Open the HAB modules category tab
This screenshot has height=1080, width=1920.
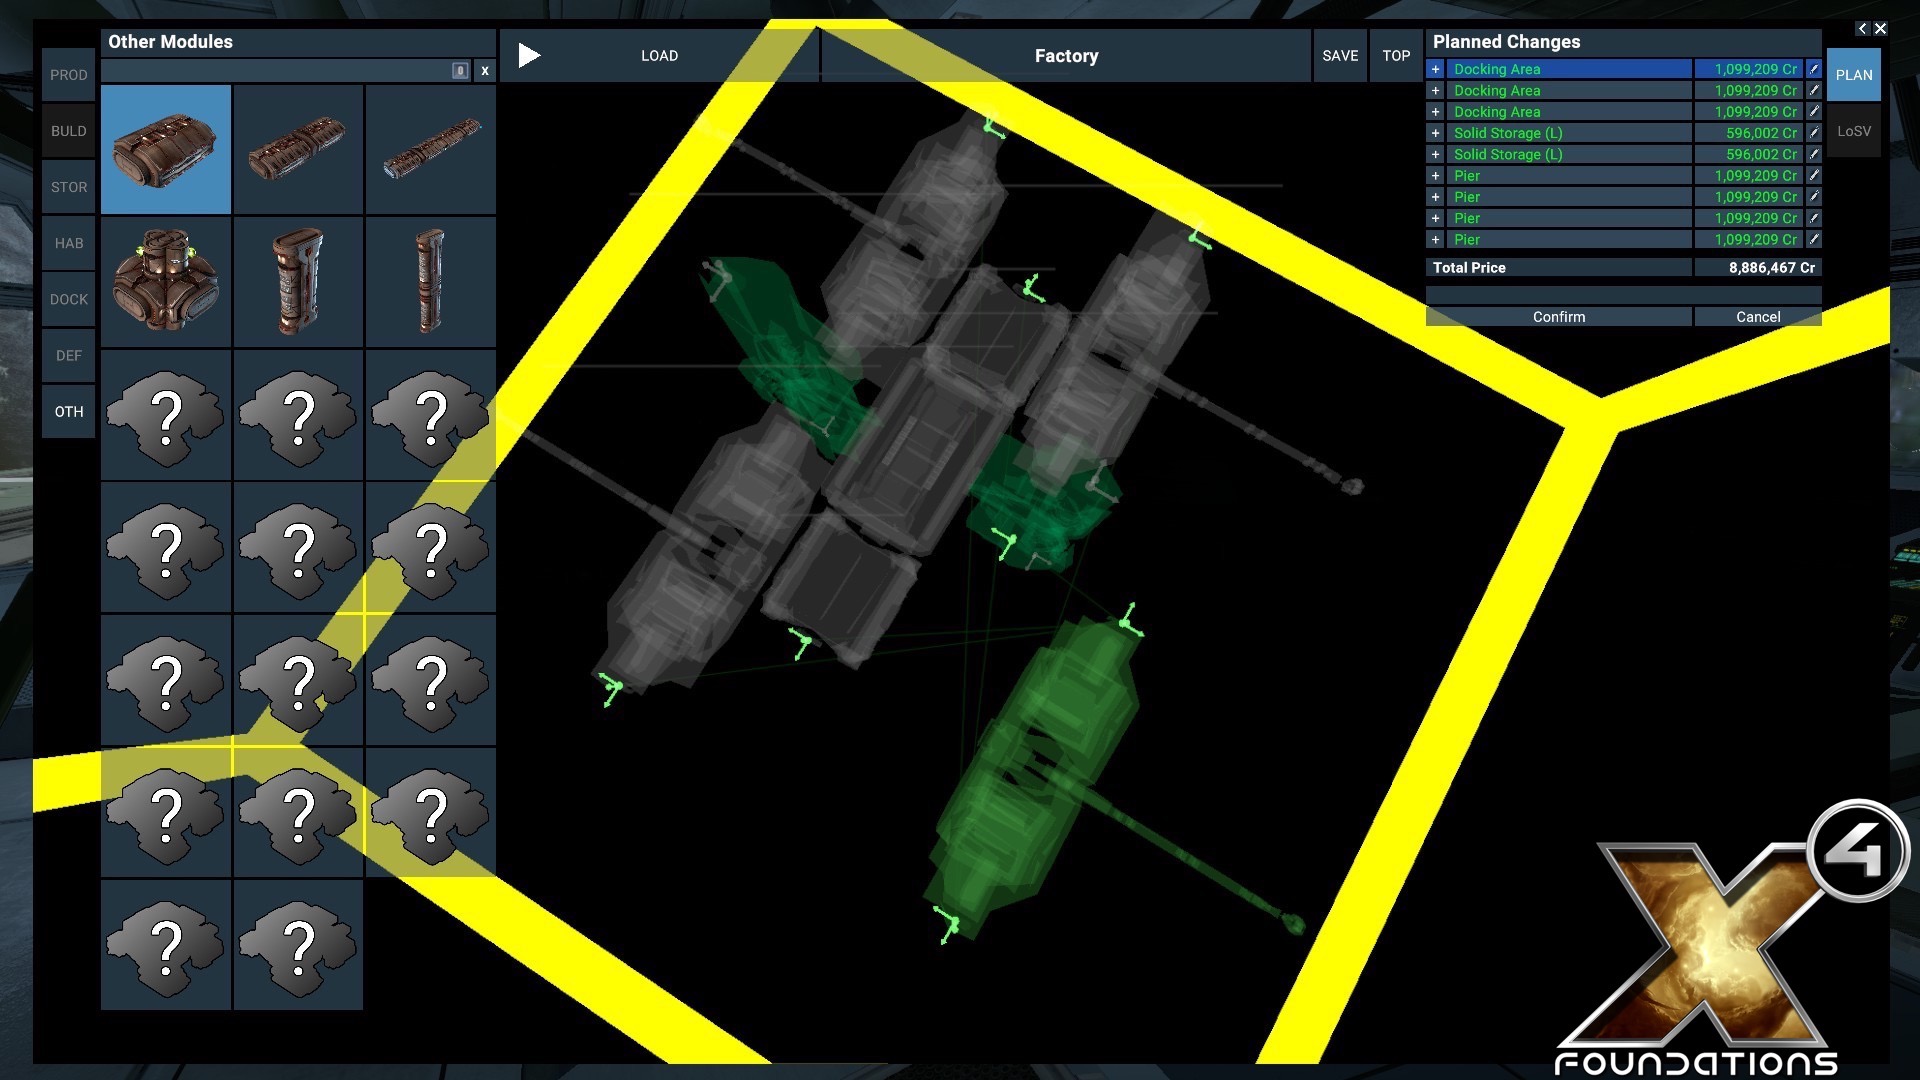69,243
